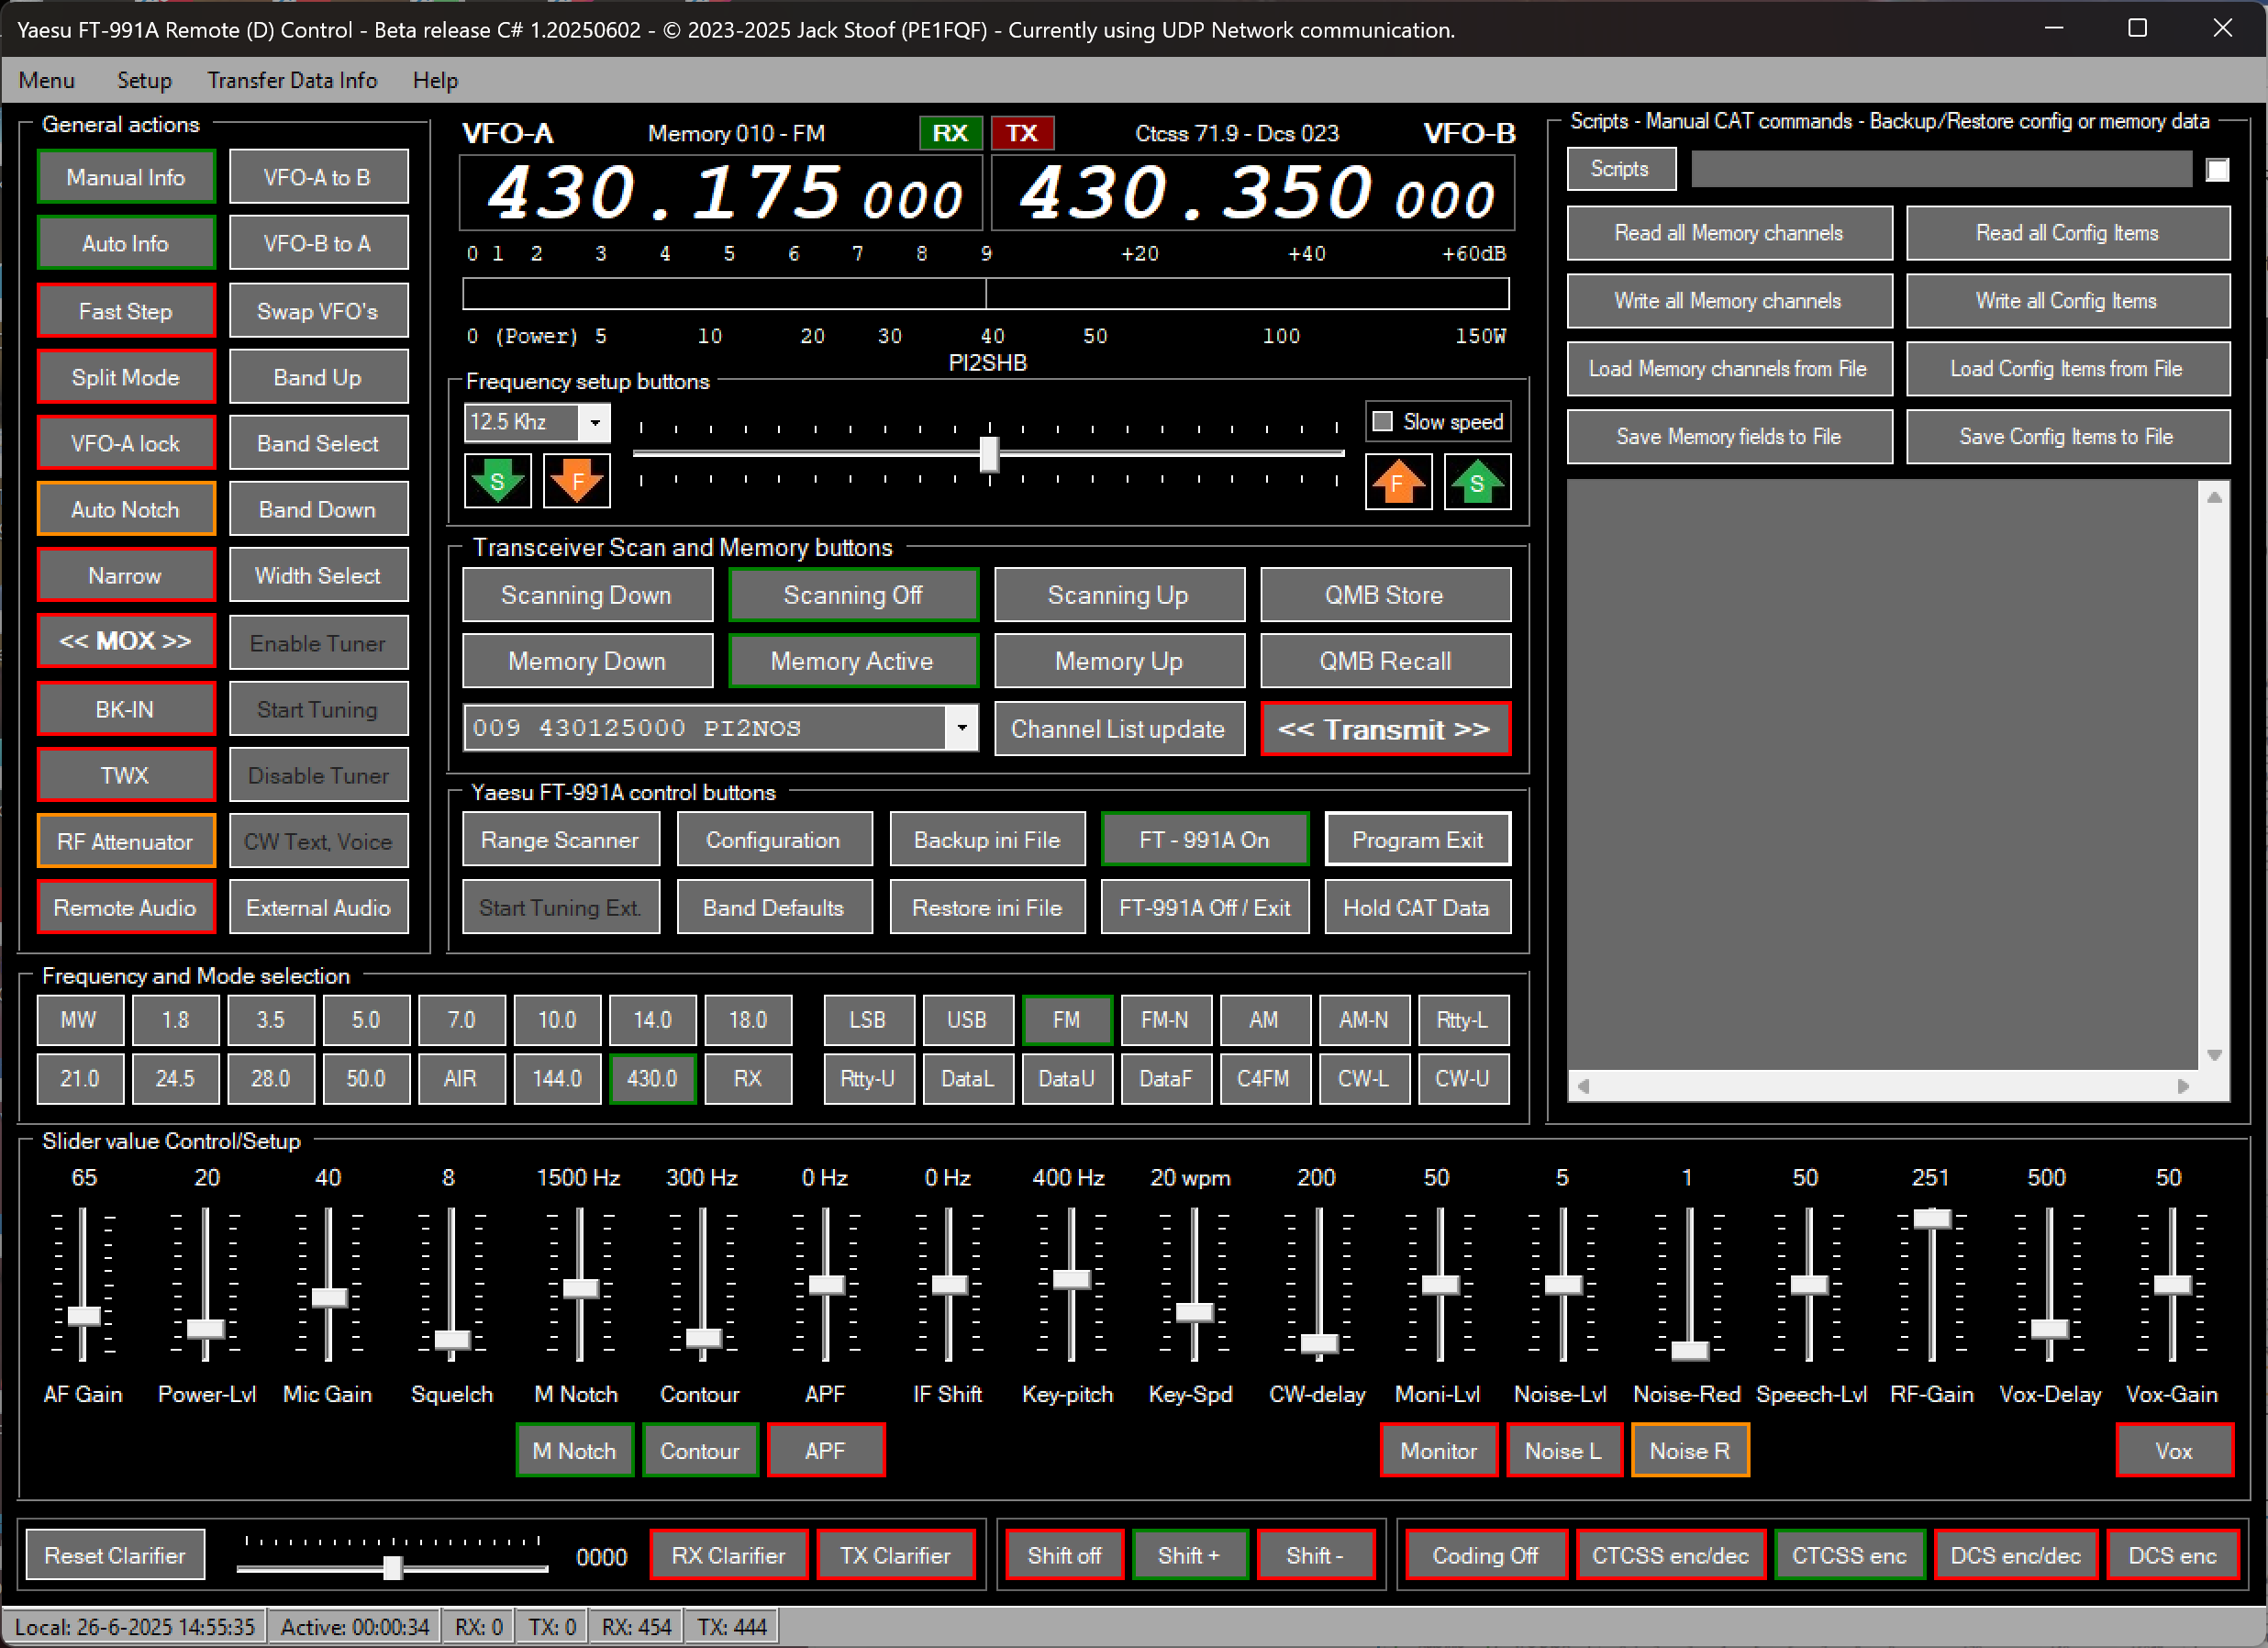Click the Range Scanner button
The width and height of the screenshot is (2268, 1648).
point(560,840)
